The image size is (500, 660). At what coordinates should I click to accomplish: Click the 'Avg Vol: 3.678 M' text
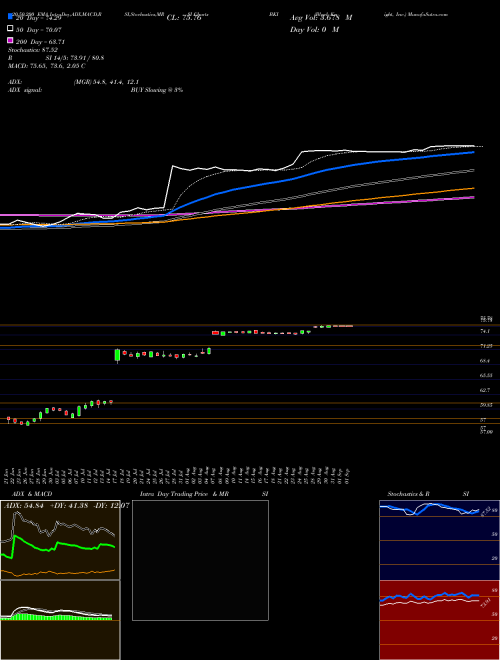click(x=321, y=18)
